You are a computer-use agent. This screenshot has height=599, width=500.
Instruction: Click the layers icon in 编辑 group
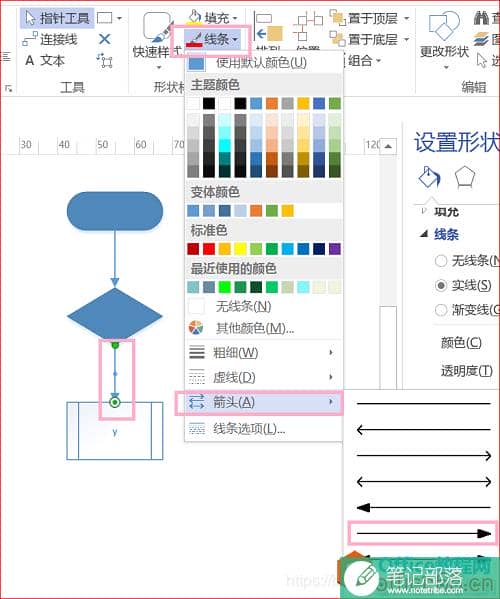point(481,39)
